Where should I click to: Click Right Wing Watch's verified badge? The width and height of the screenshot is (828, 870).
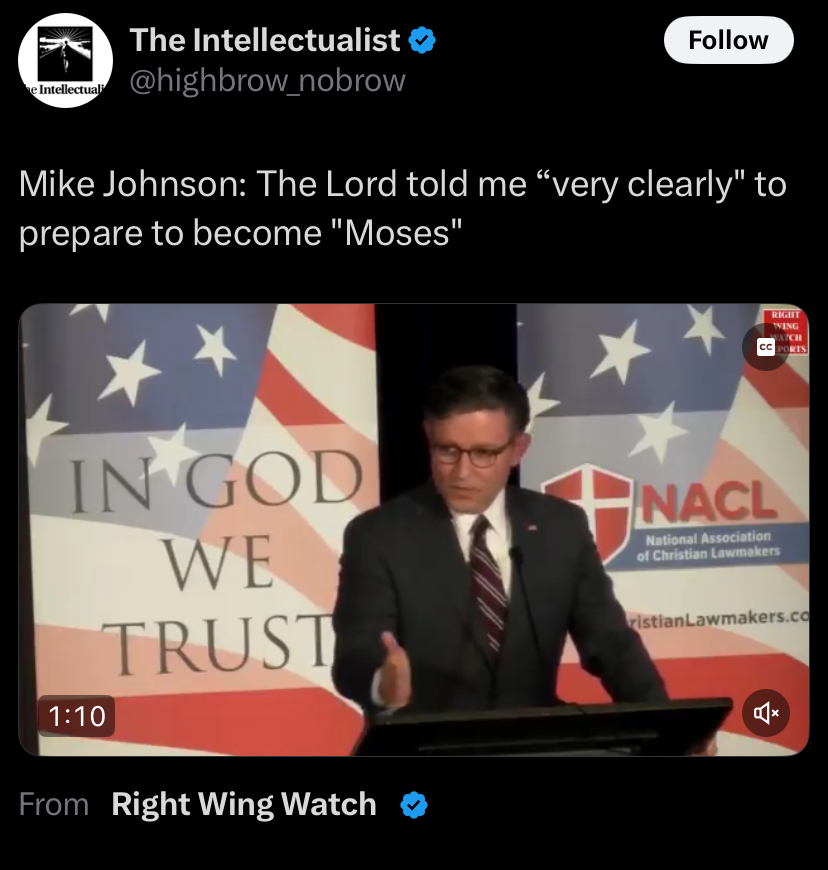[x=414, y=805]
